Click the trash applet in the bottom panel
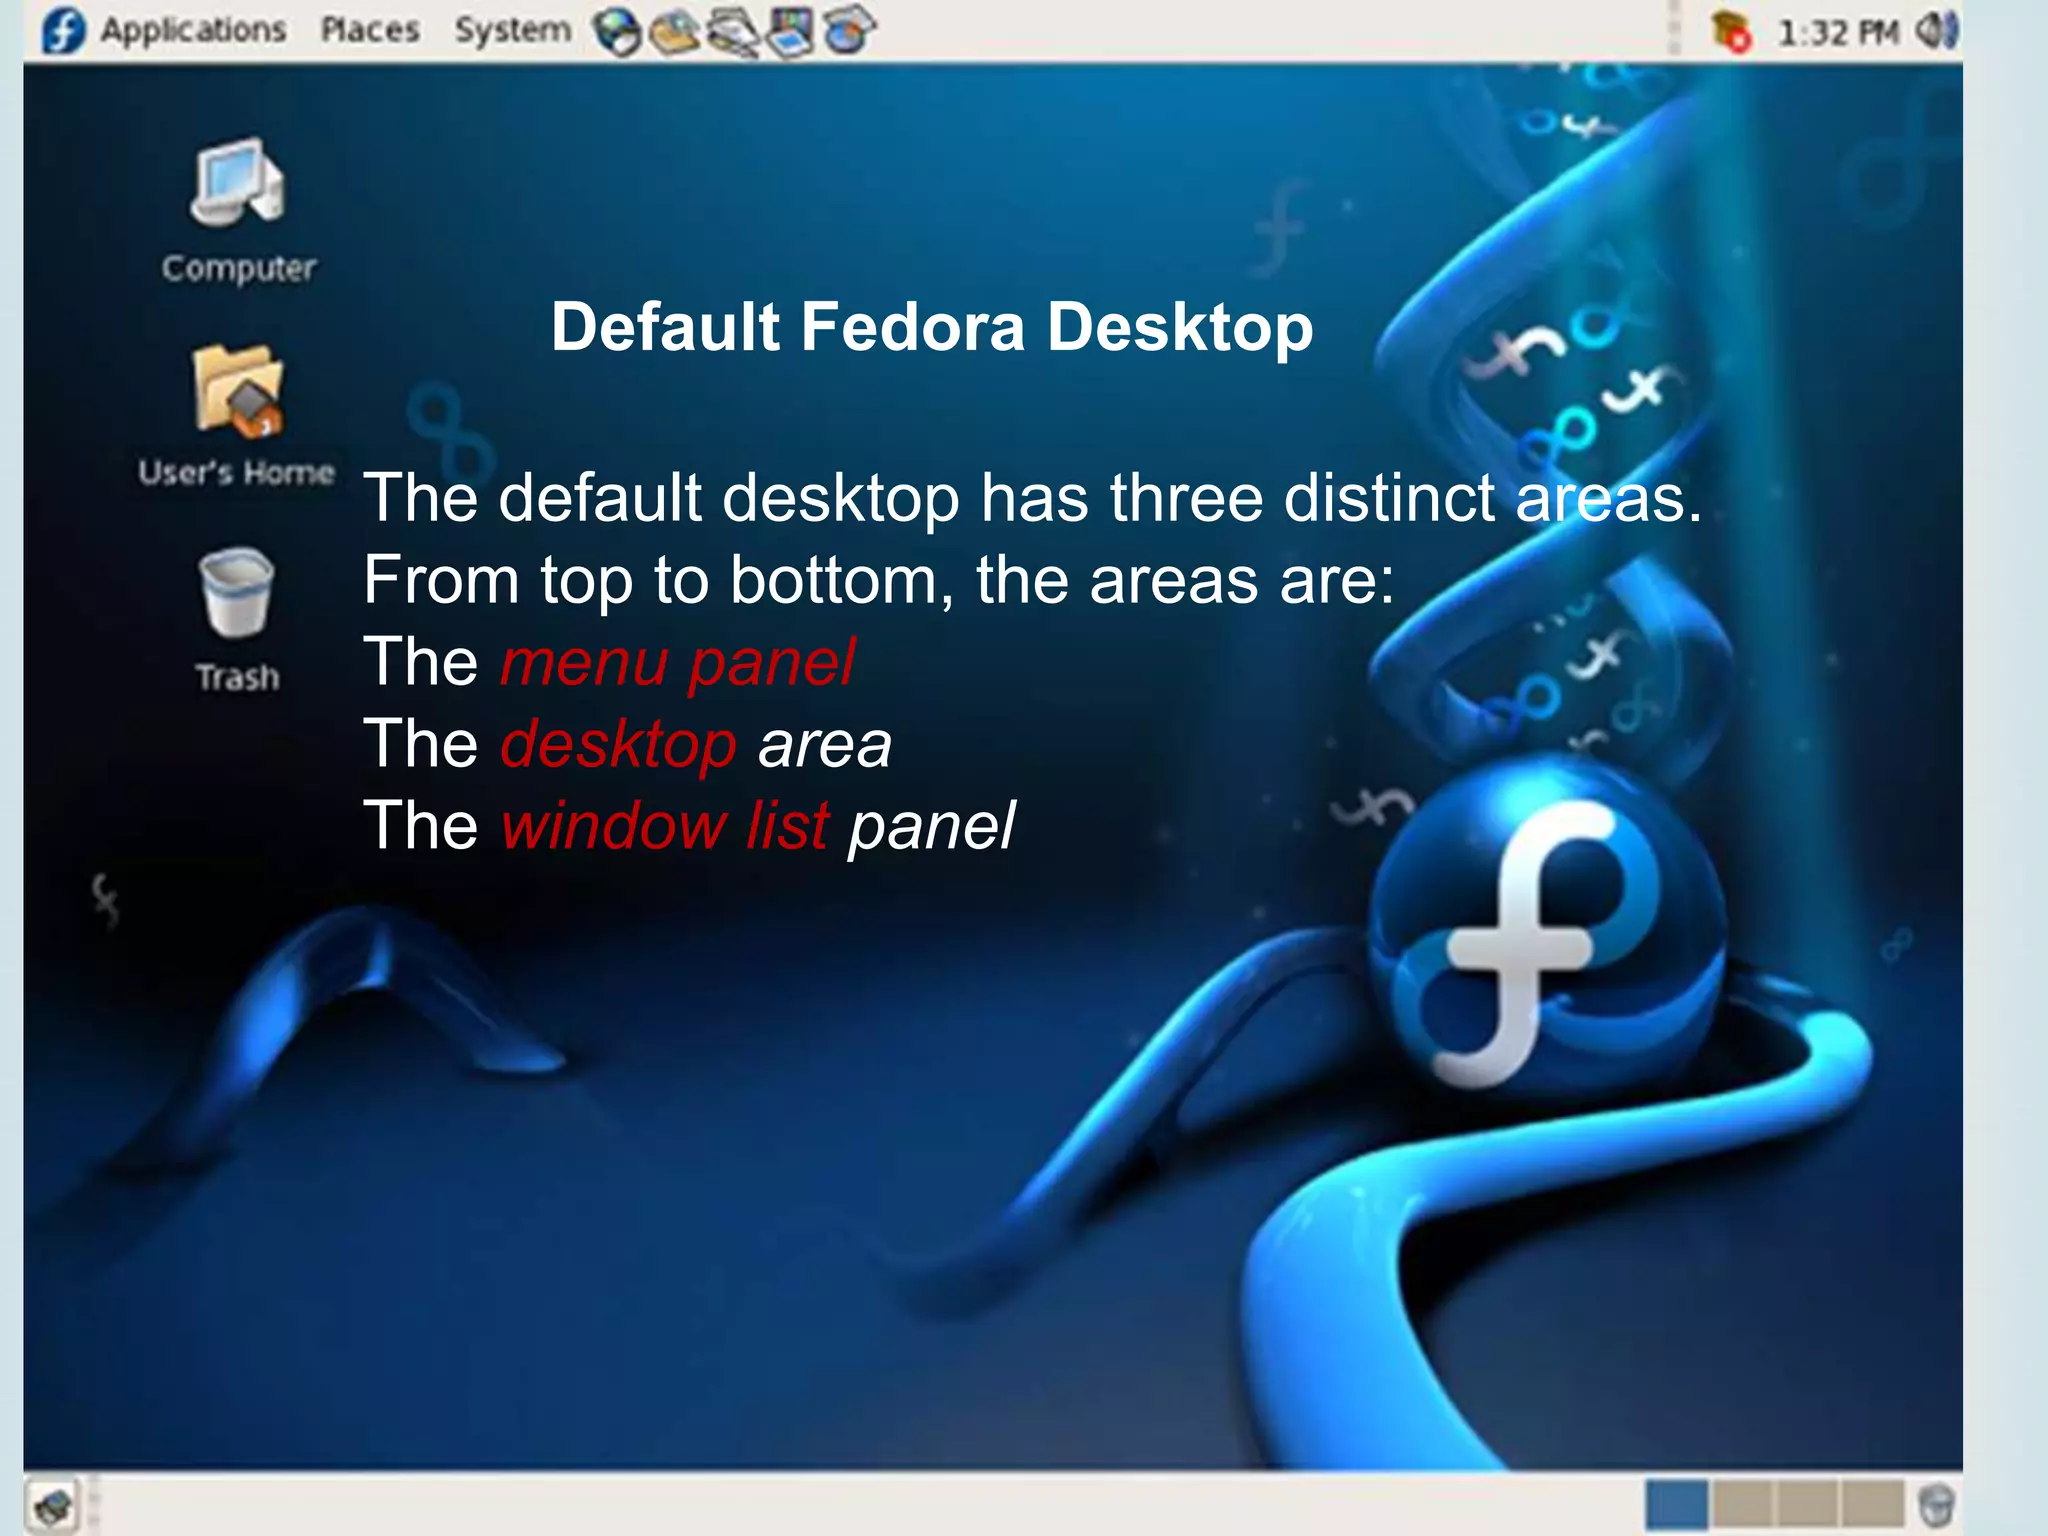 tap(1937, 1505)
